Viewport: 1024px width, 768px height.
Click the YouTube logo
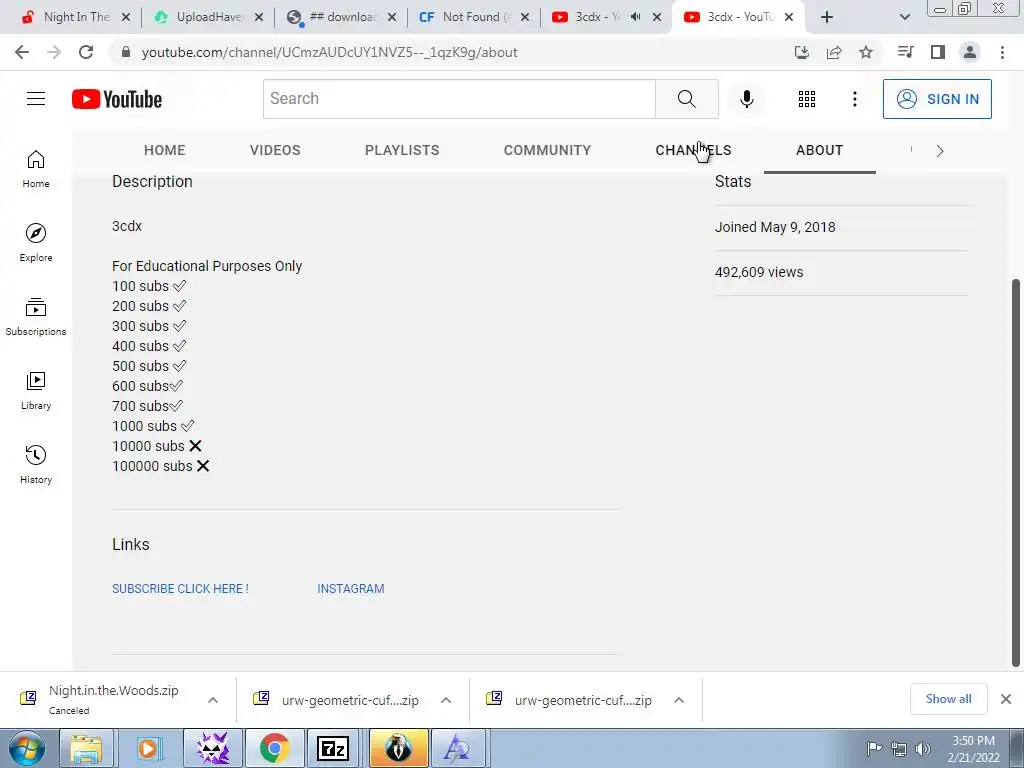pyautogui.click(x=117, y=99)
